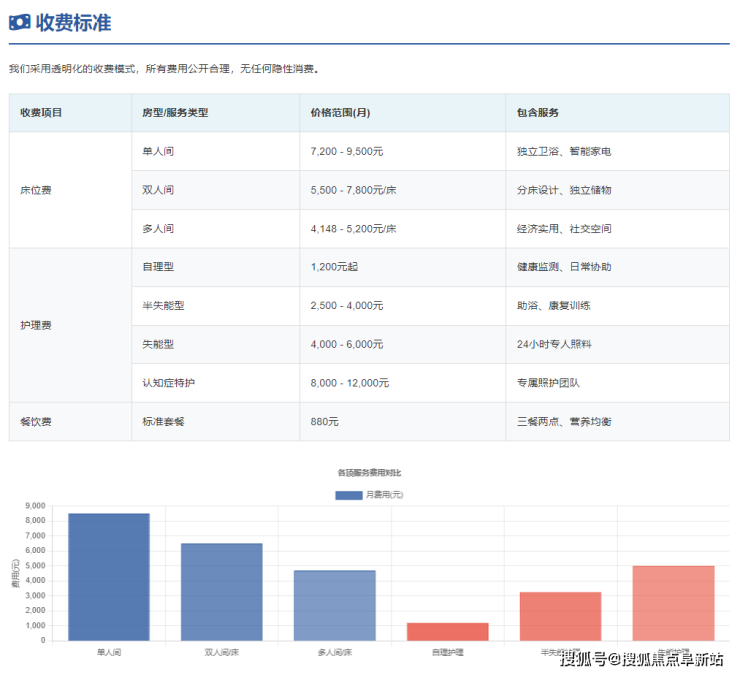Click the 各项服务费用对比 chart title
This screenshot has height=675, width=740.
click(x=369, y=472)
